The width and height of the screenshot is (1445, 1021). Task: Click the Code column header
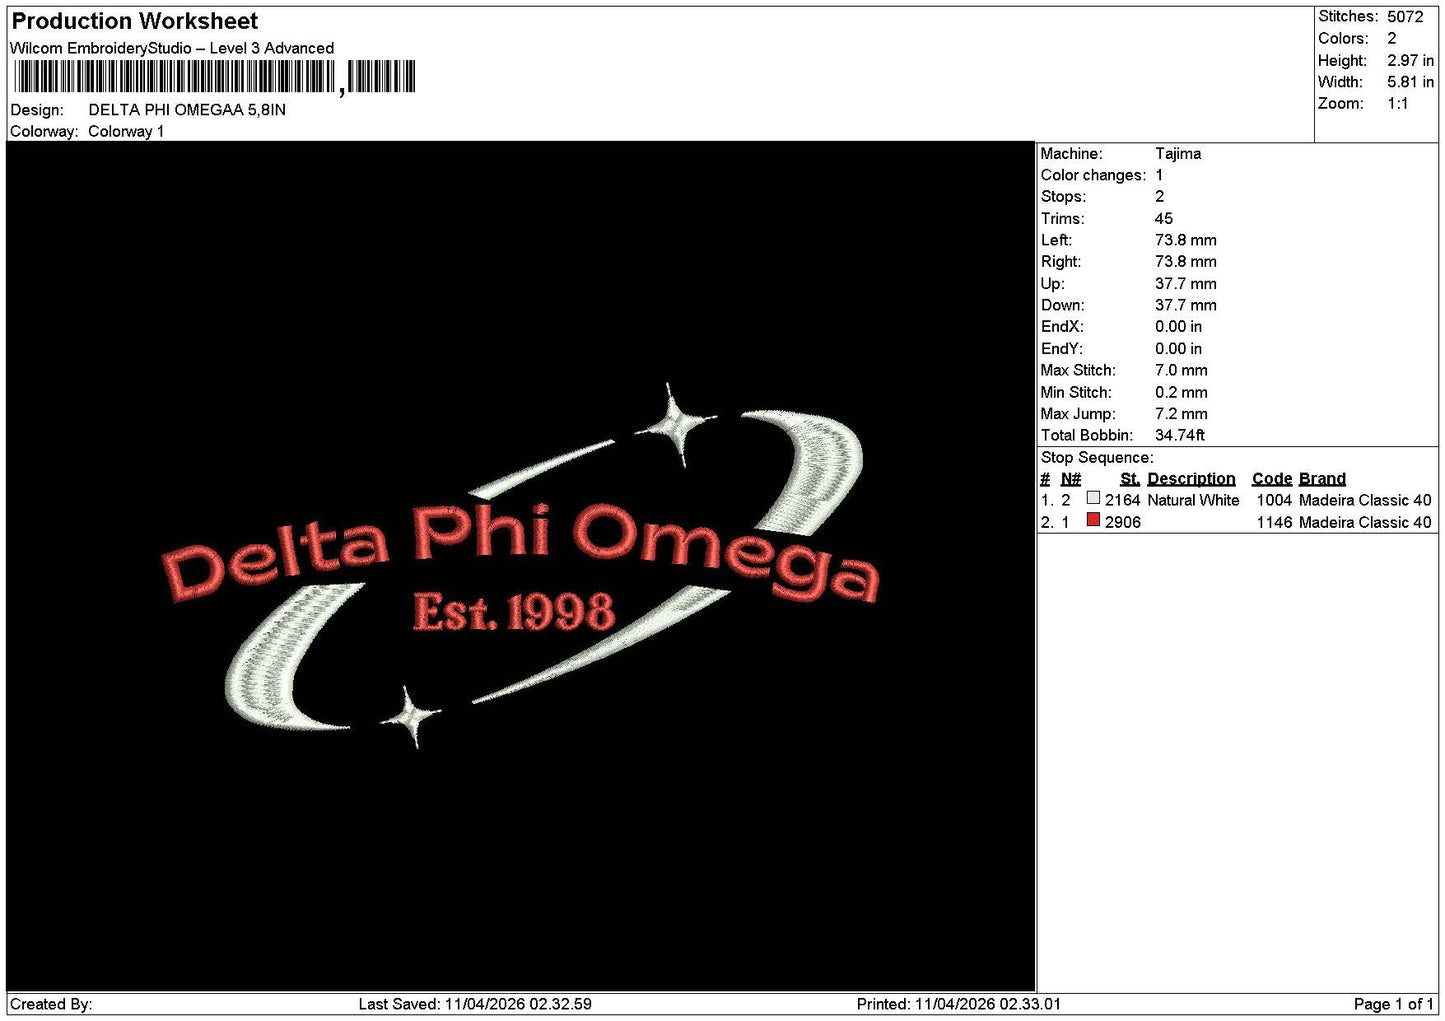[1272, 479]
